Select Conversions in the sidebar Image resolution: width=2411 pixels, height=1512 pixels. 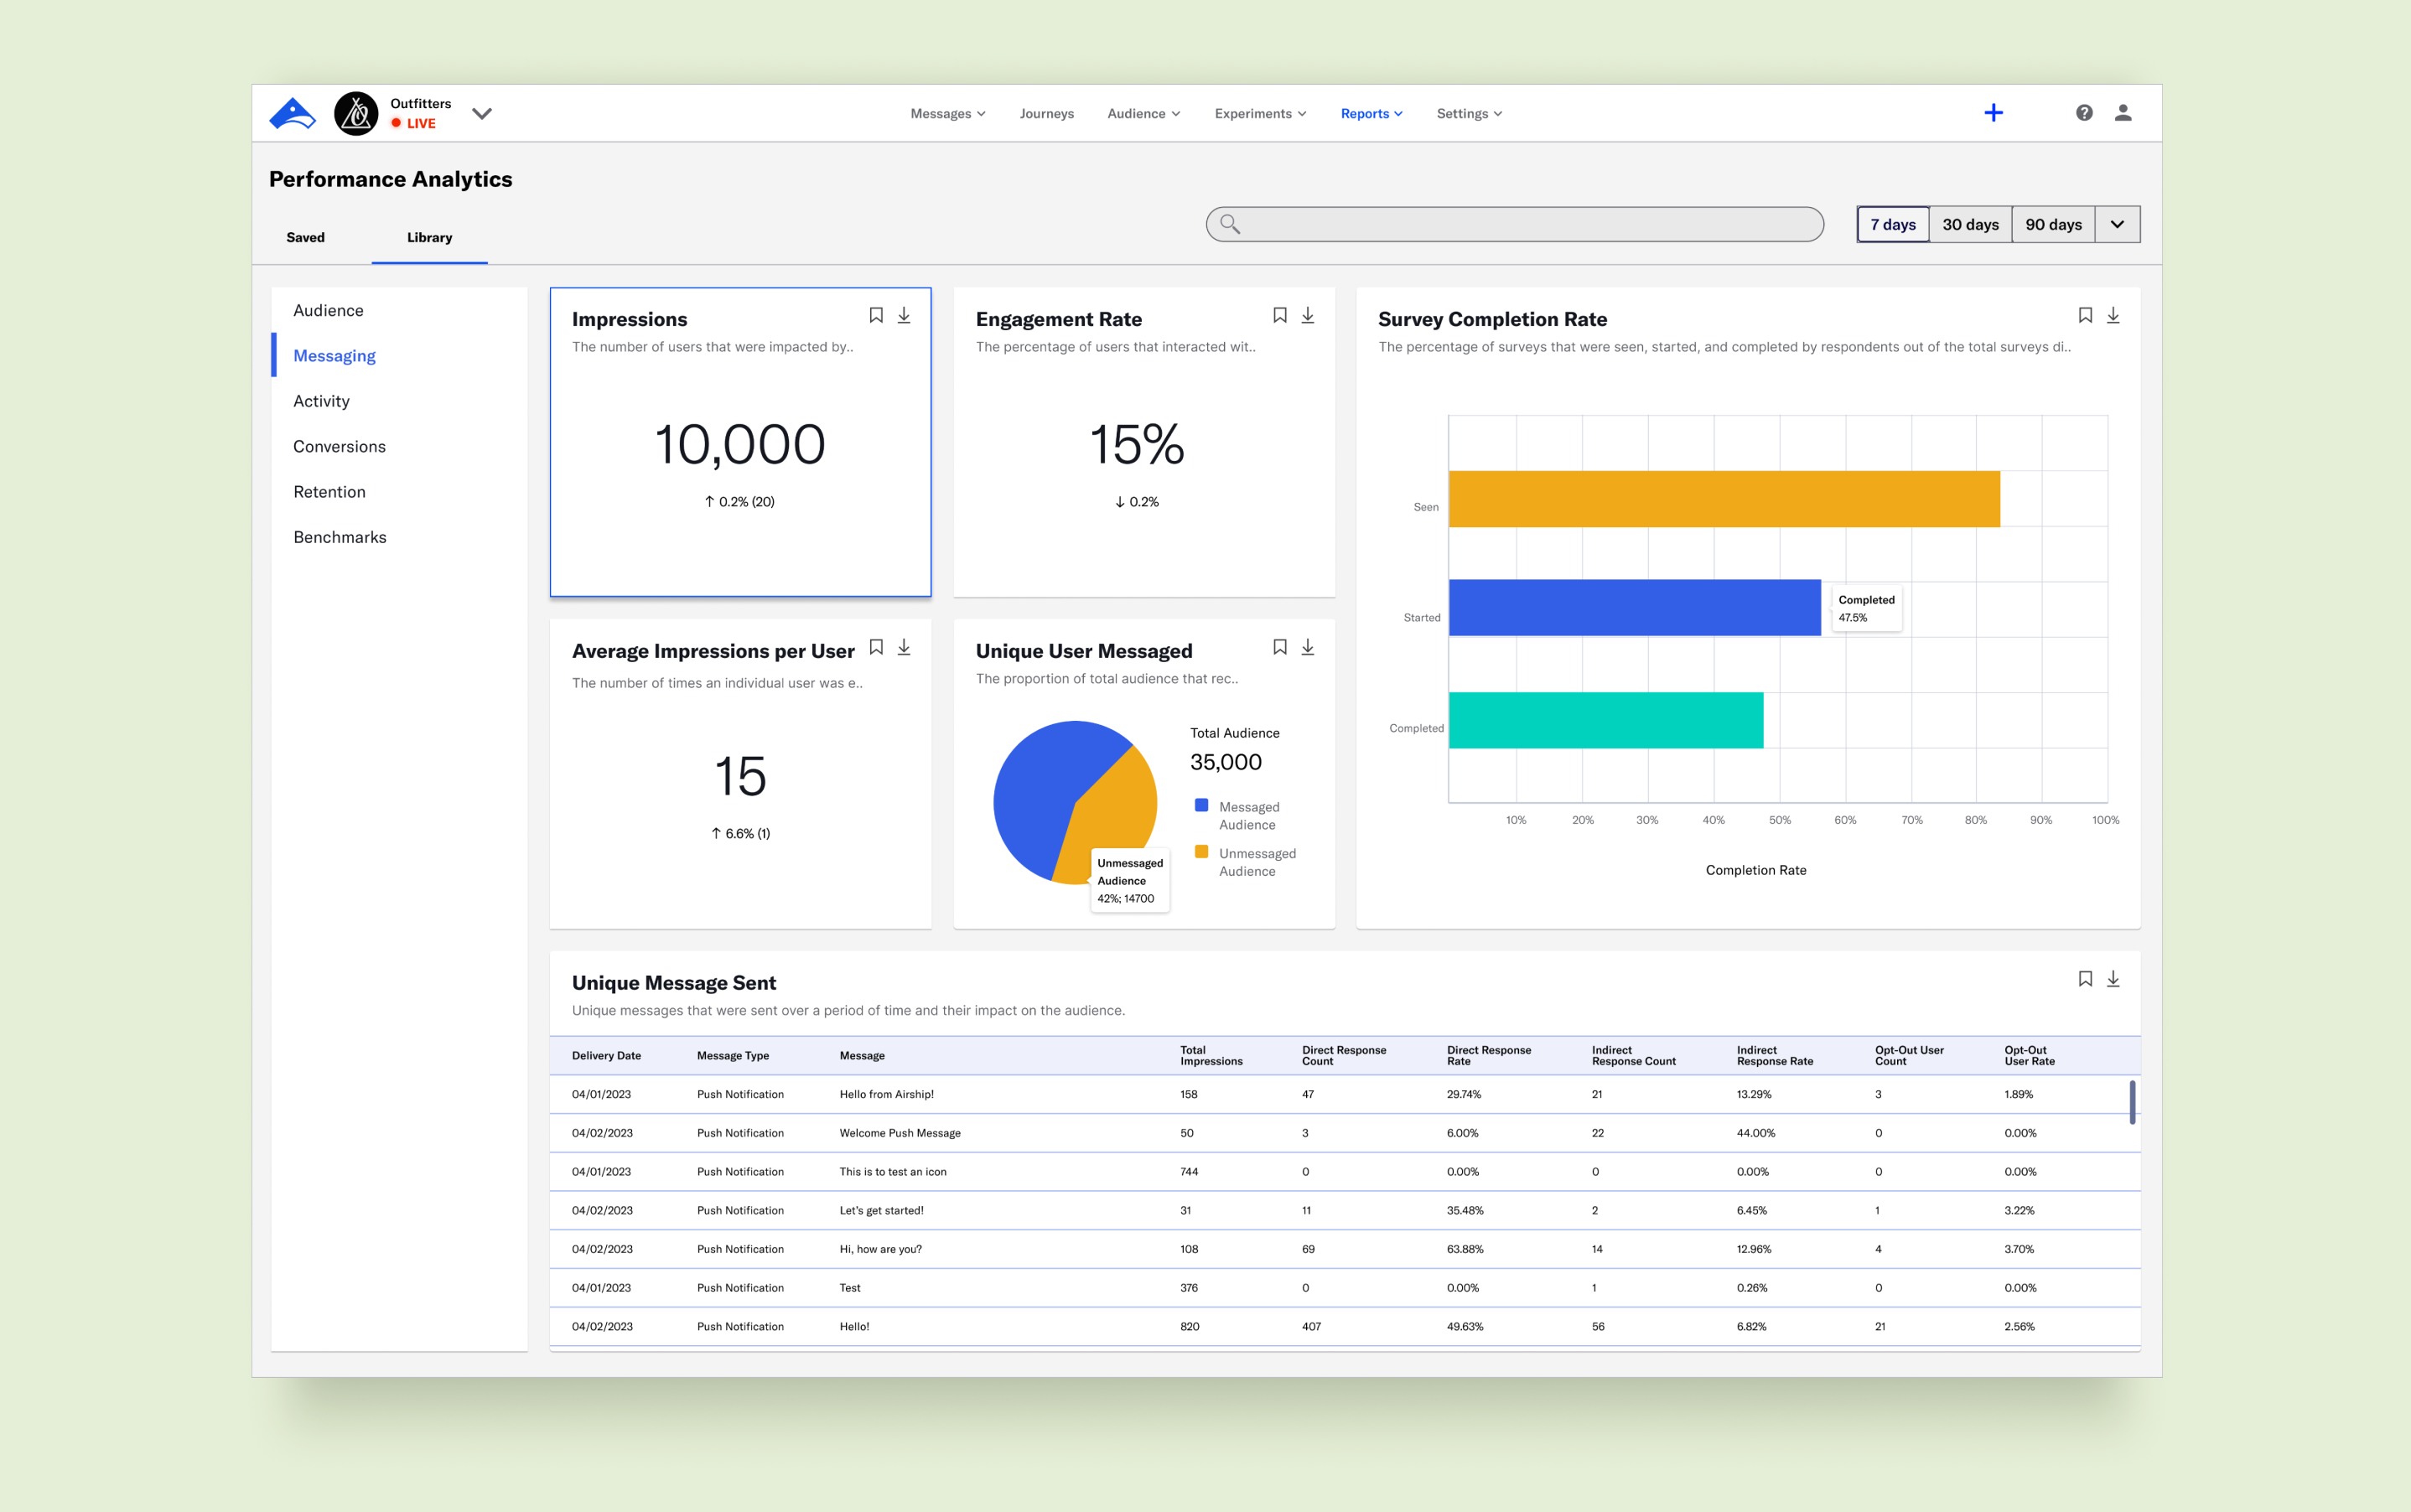339,446
